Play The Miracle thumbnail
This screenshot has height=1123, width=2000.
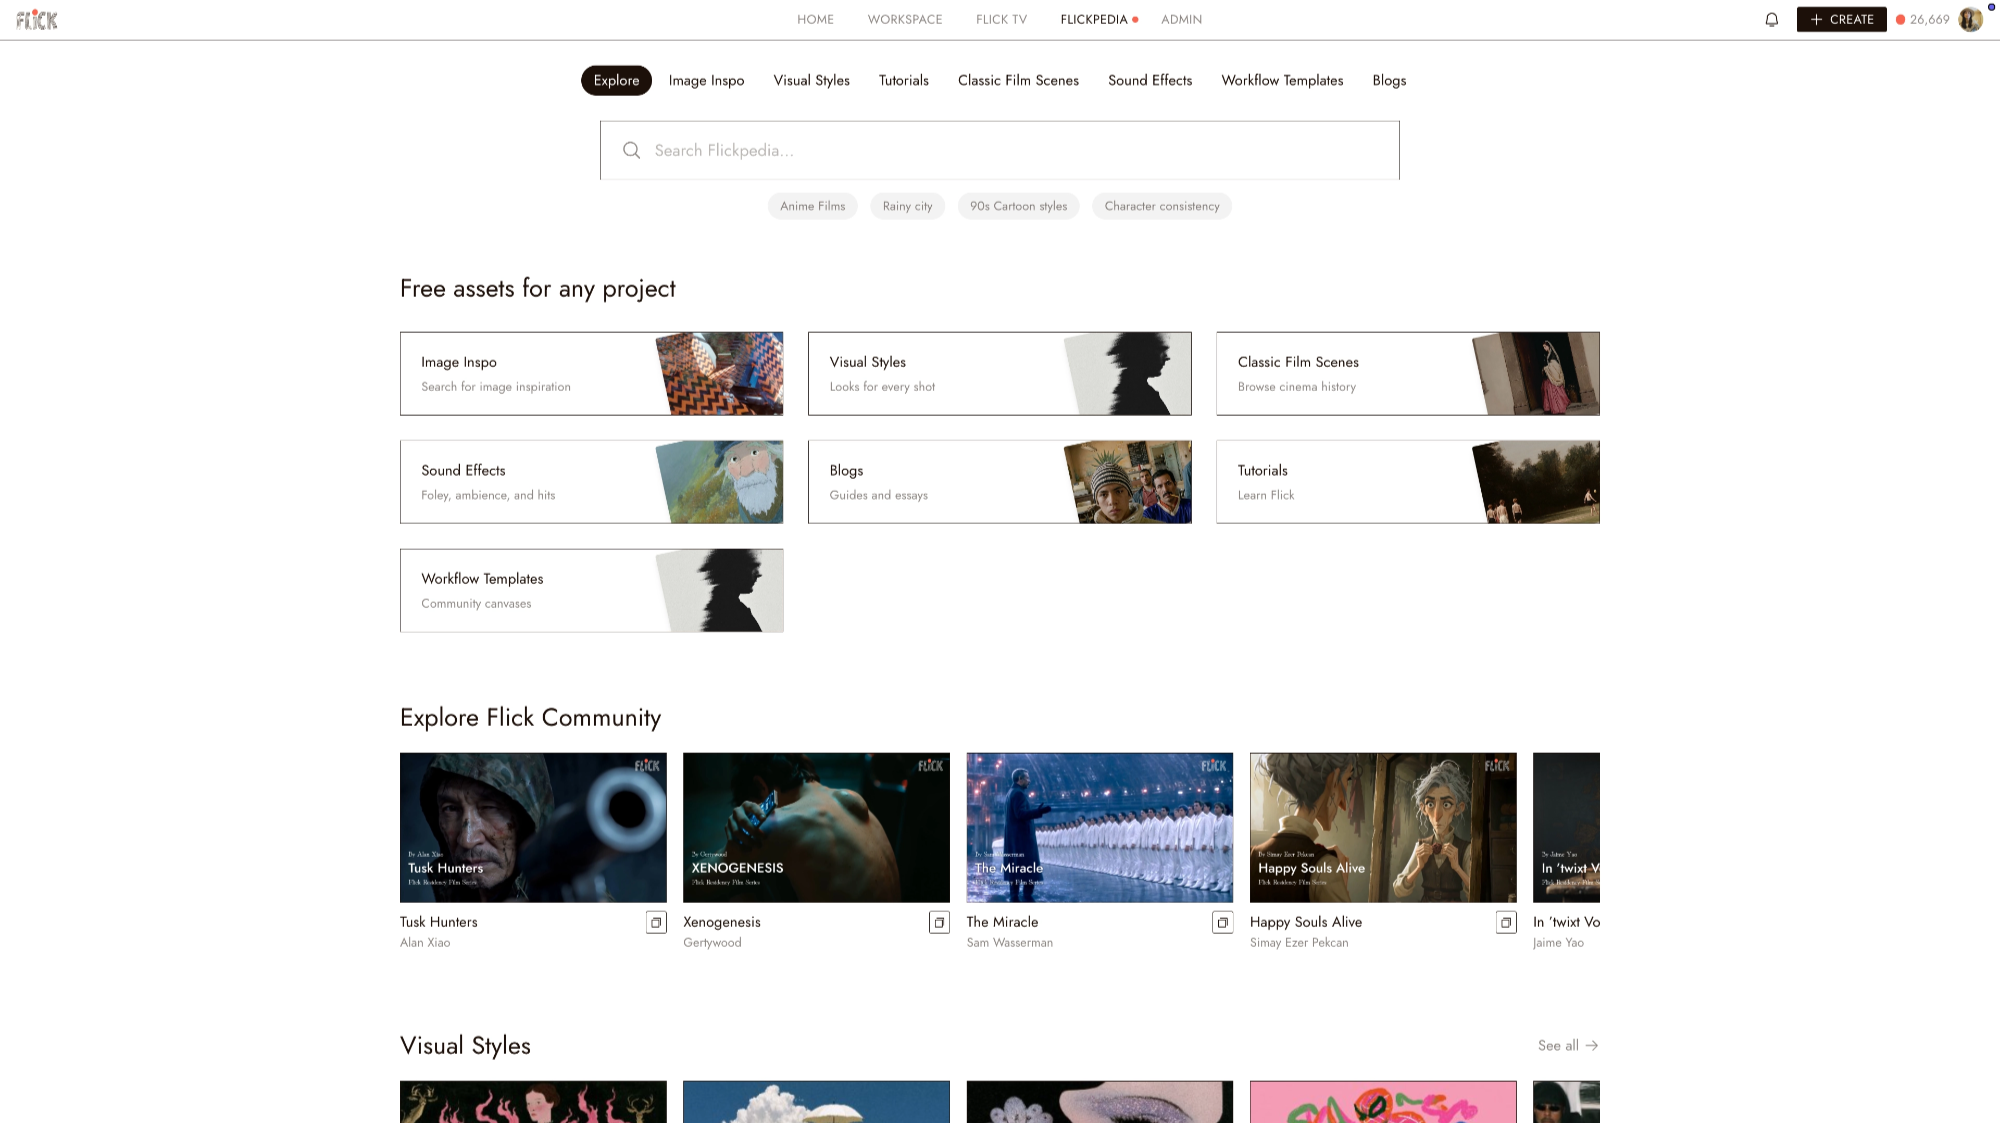tap(1100, 828)
